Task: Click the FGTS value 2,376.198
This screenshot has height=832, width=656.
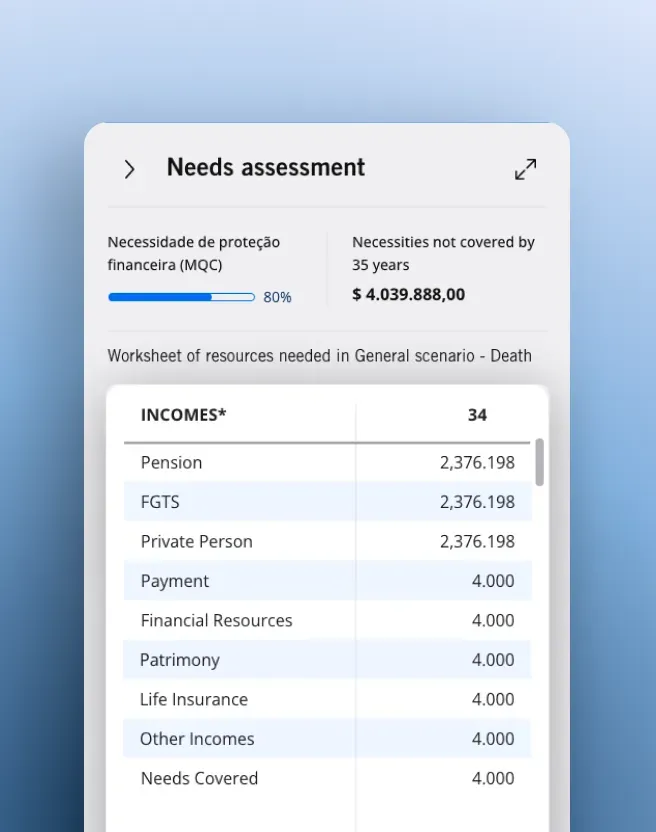Action: pos(477,502)
